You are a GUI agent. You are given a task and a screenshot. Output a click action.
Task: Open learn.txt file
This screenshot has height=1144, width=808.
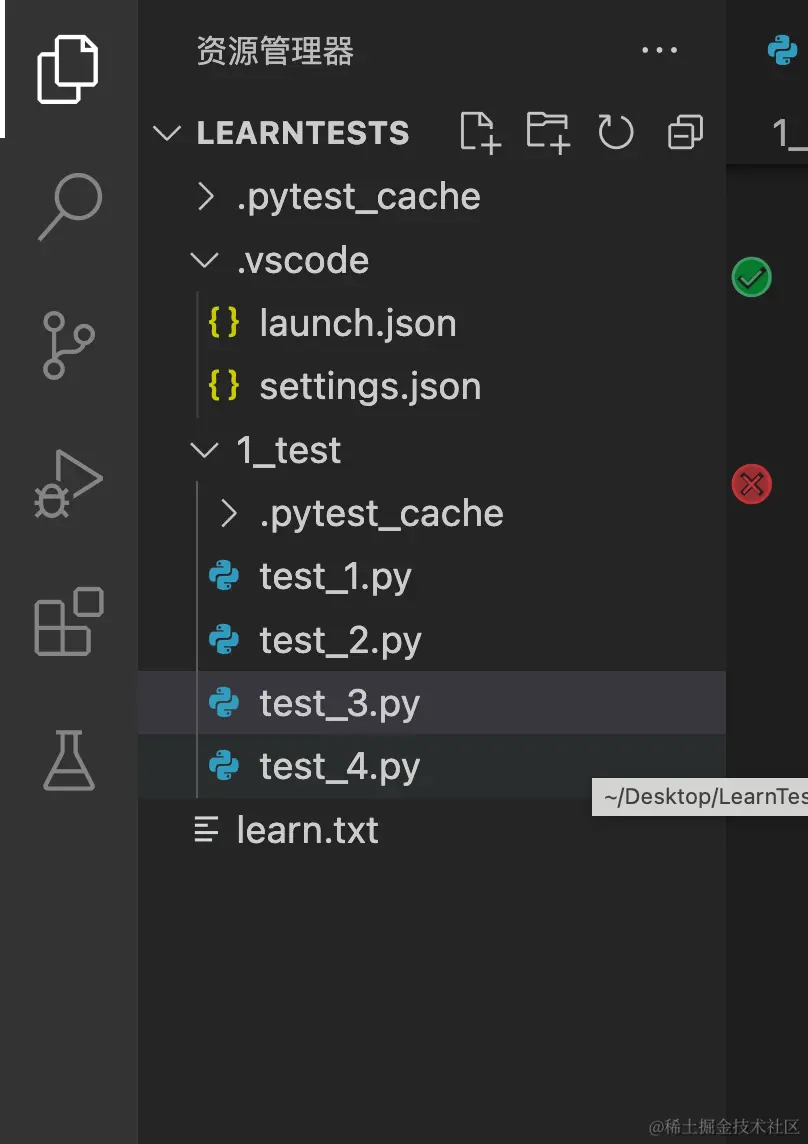click(307, 830)
